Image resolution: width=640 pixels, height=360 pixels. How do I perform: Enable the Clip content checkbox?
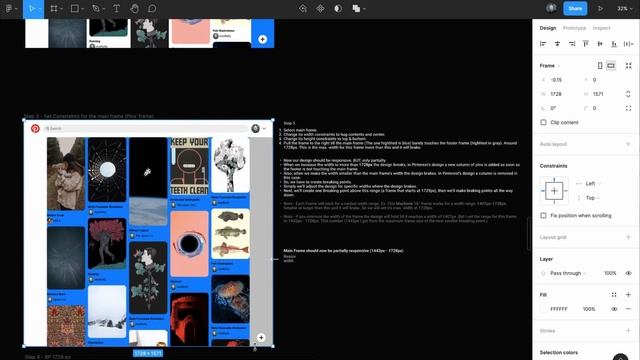543,122
